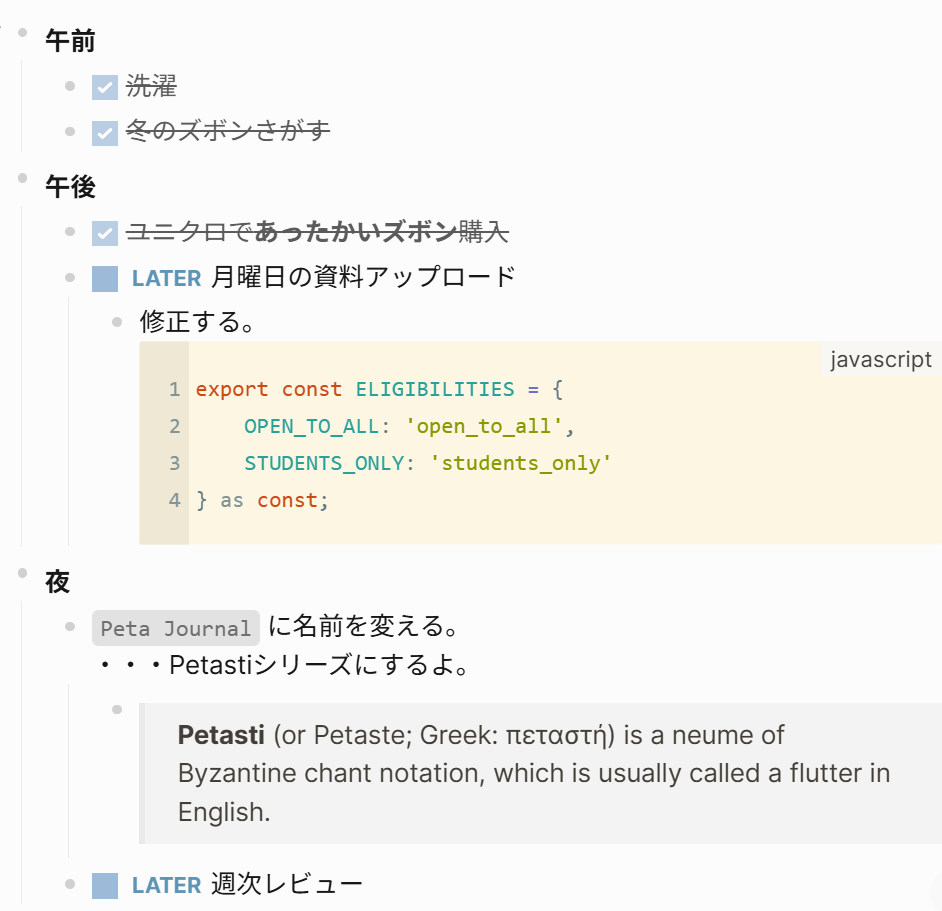Viewport: 942px width, 911px height.
Task: Click the bullet of 月曜日の資料アップロード block
Action: coord(70,277)
